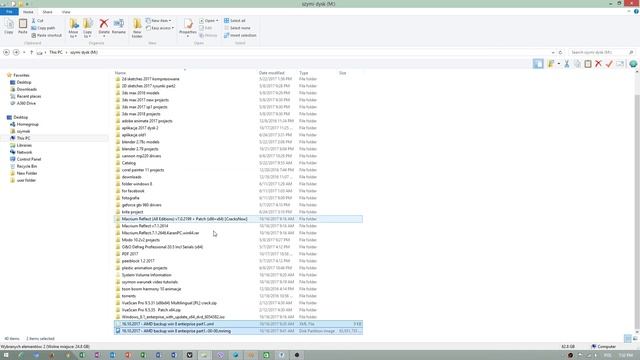The width and height of the screenshot is (640, 360).
Task: Click the scissors cut icon in extra toolbar
Action: tap(567, 64)
